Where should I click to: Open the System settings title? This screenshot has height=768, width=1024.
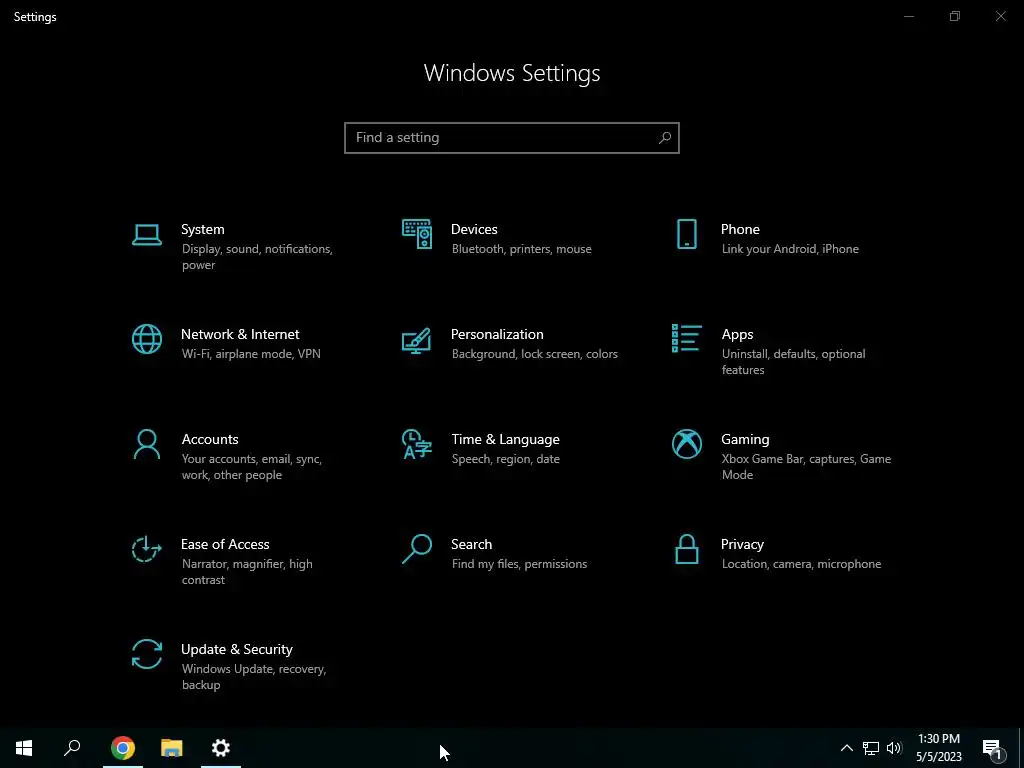click(202, 229)
